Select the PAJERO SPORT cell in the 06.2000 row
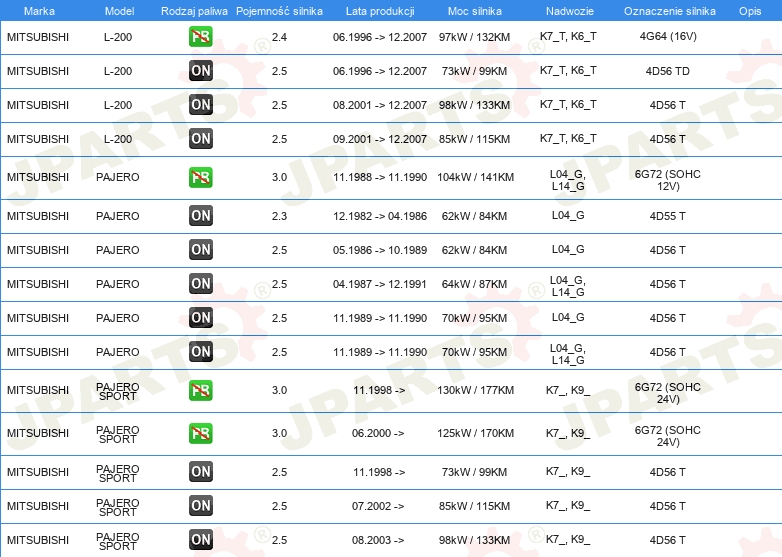782x557 pixels. [x=118, y=434]
